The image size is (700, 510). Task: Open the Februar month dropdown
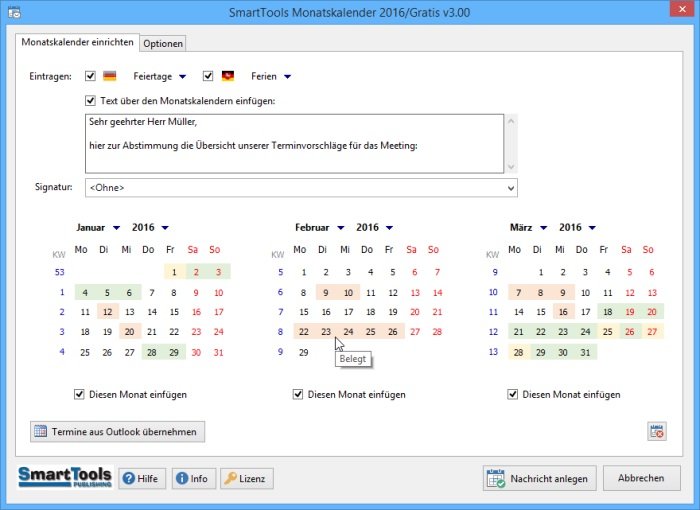(341, 228)
